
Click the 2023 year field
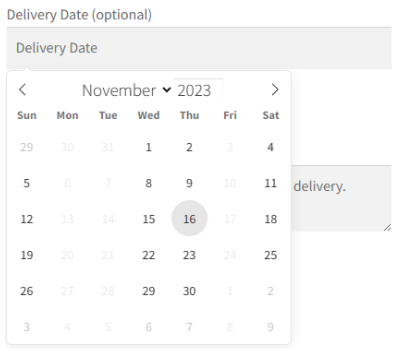tap(198, 90)
